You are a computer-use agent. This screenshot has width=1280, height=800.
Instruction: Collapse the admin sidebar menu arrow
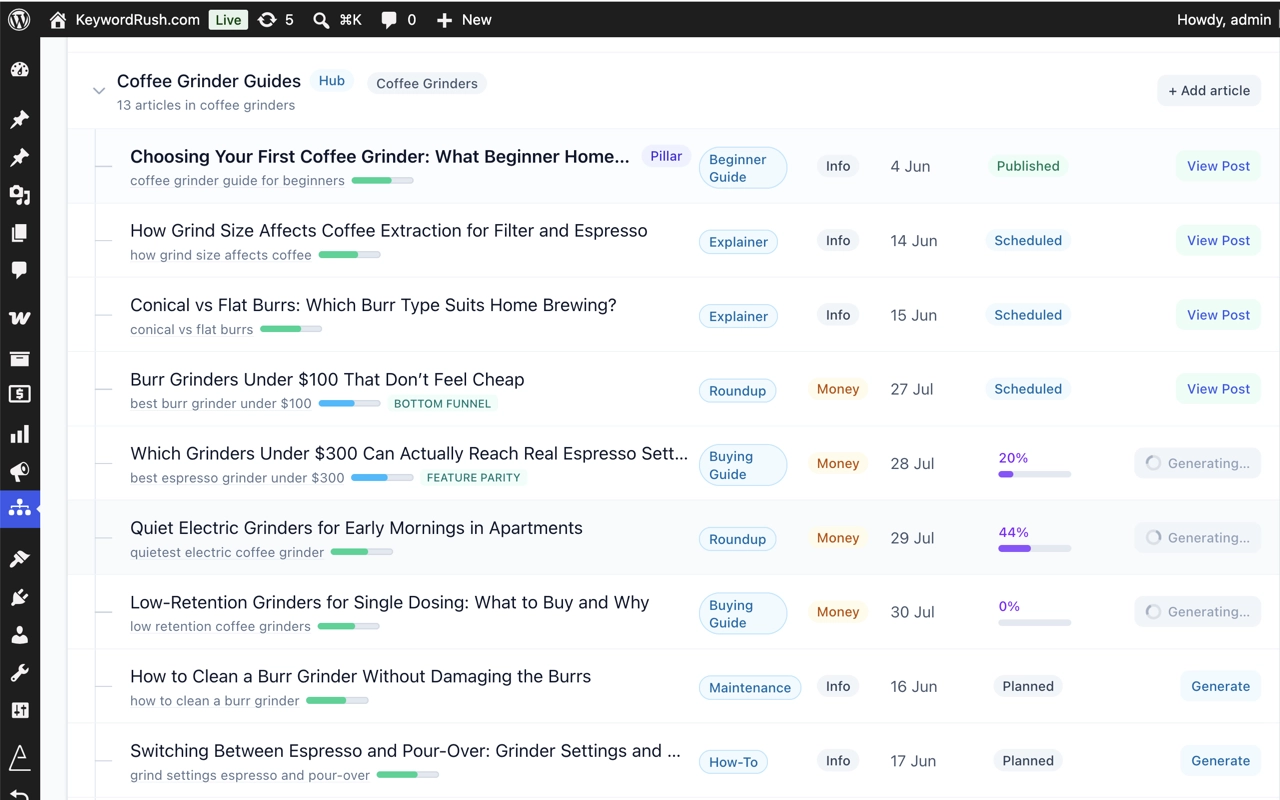(19, 793)
